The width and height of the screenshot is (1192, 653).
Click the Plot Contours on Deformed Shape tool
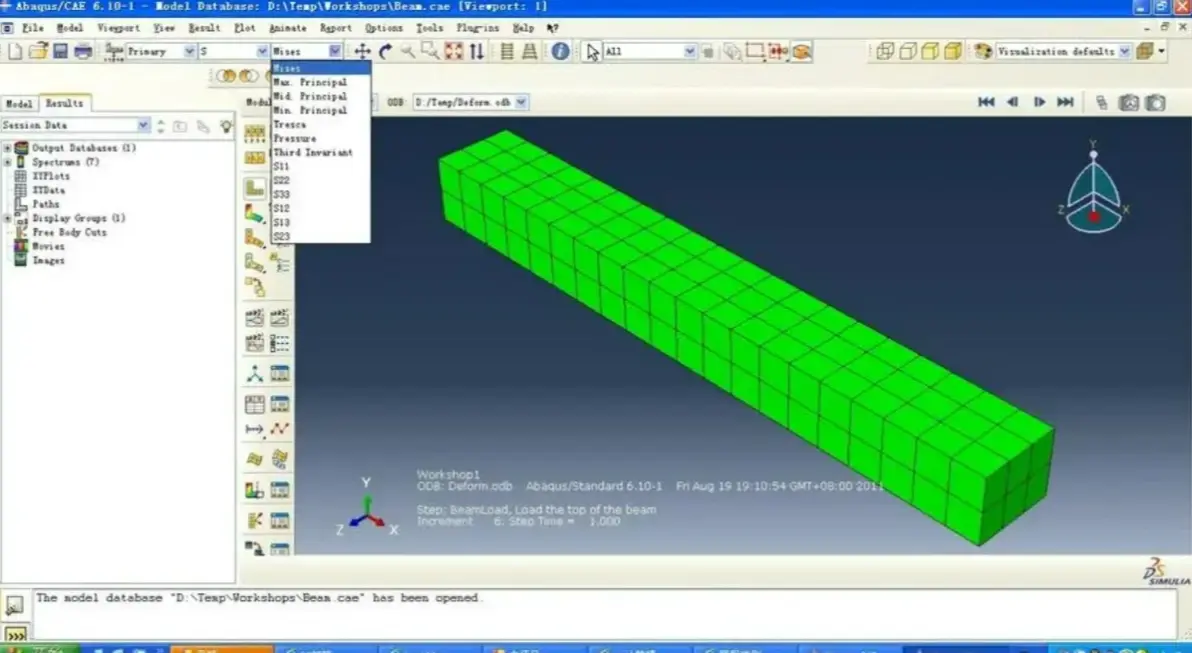click(255, 214)
